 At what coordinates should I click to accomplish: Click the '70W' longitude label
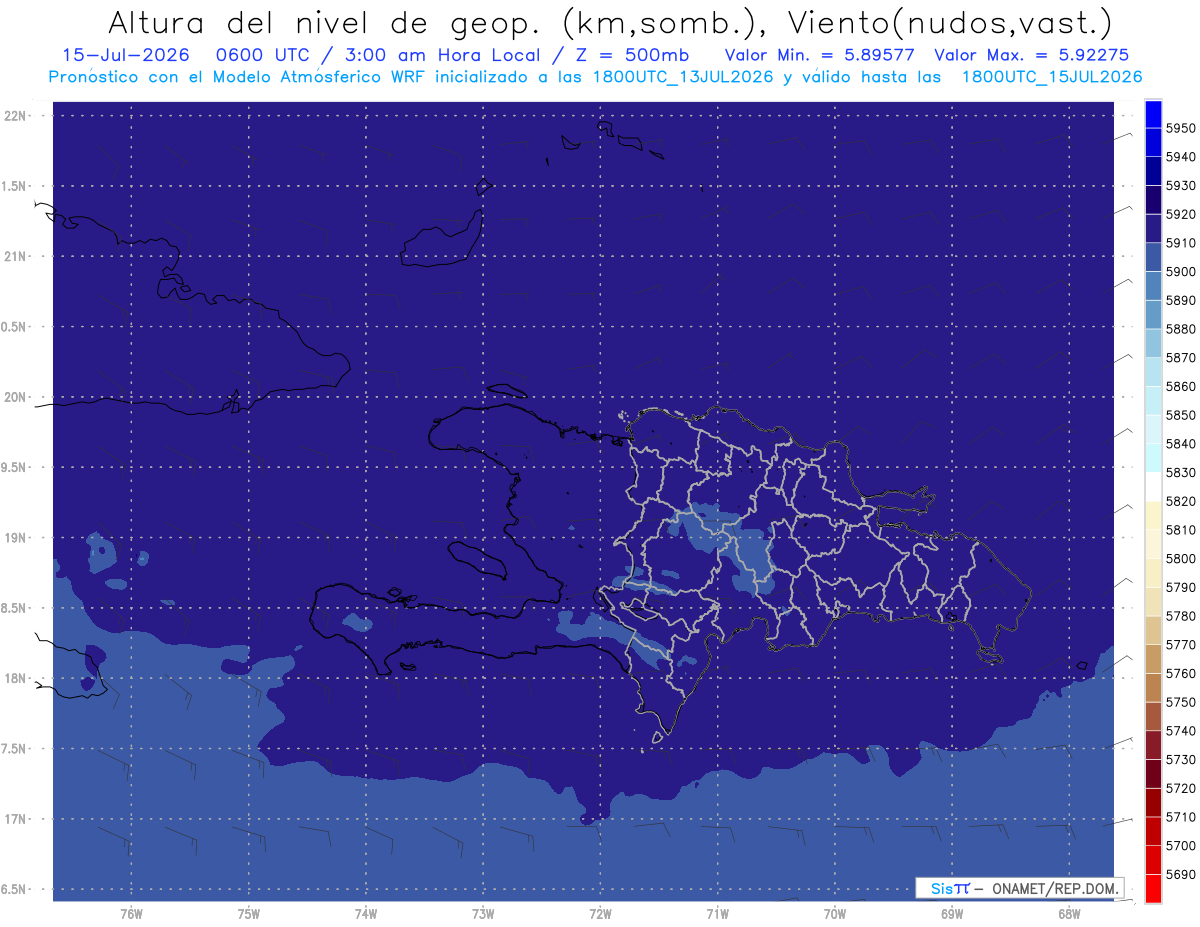coord(835,914)
